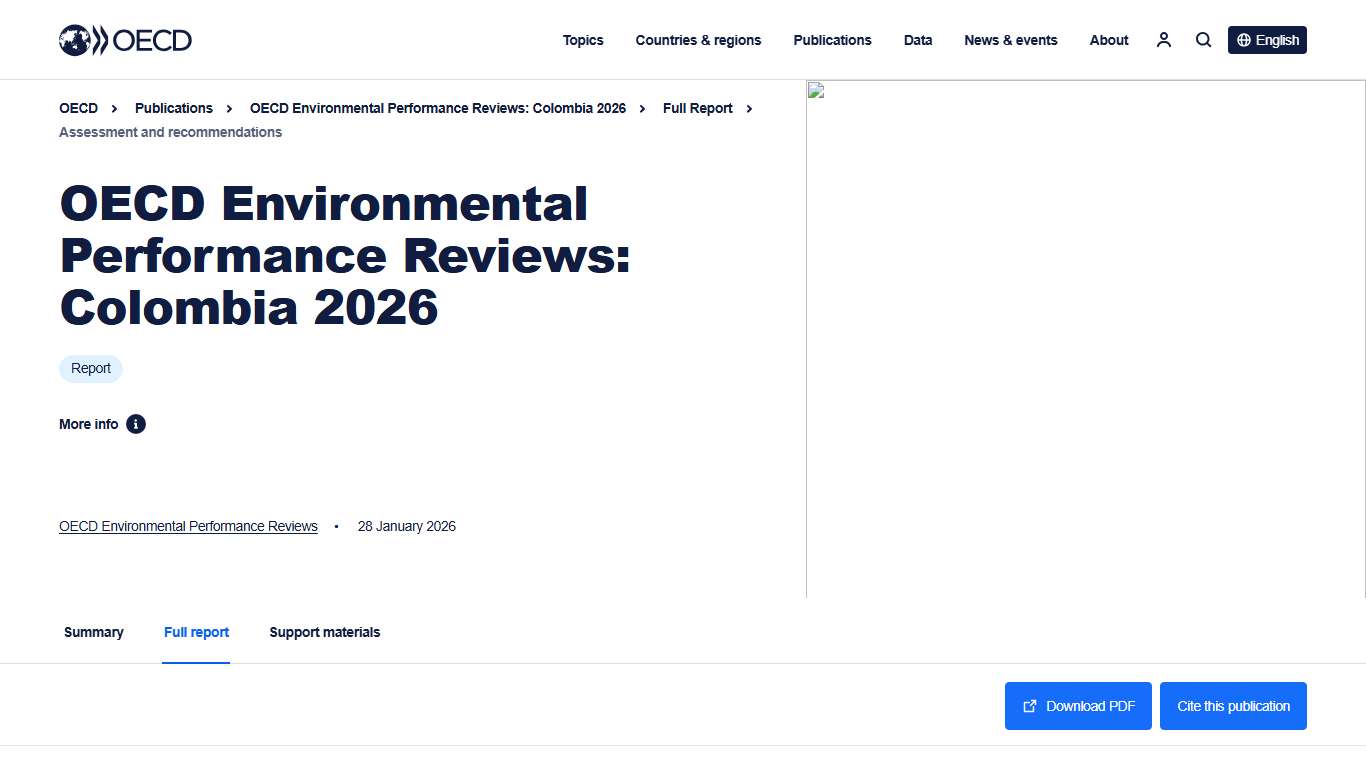Open the user account sign-in icon
1366x768 pixels.
(1163, 39)
